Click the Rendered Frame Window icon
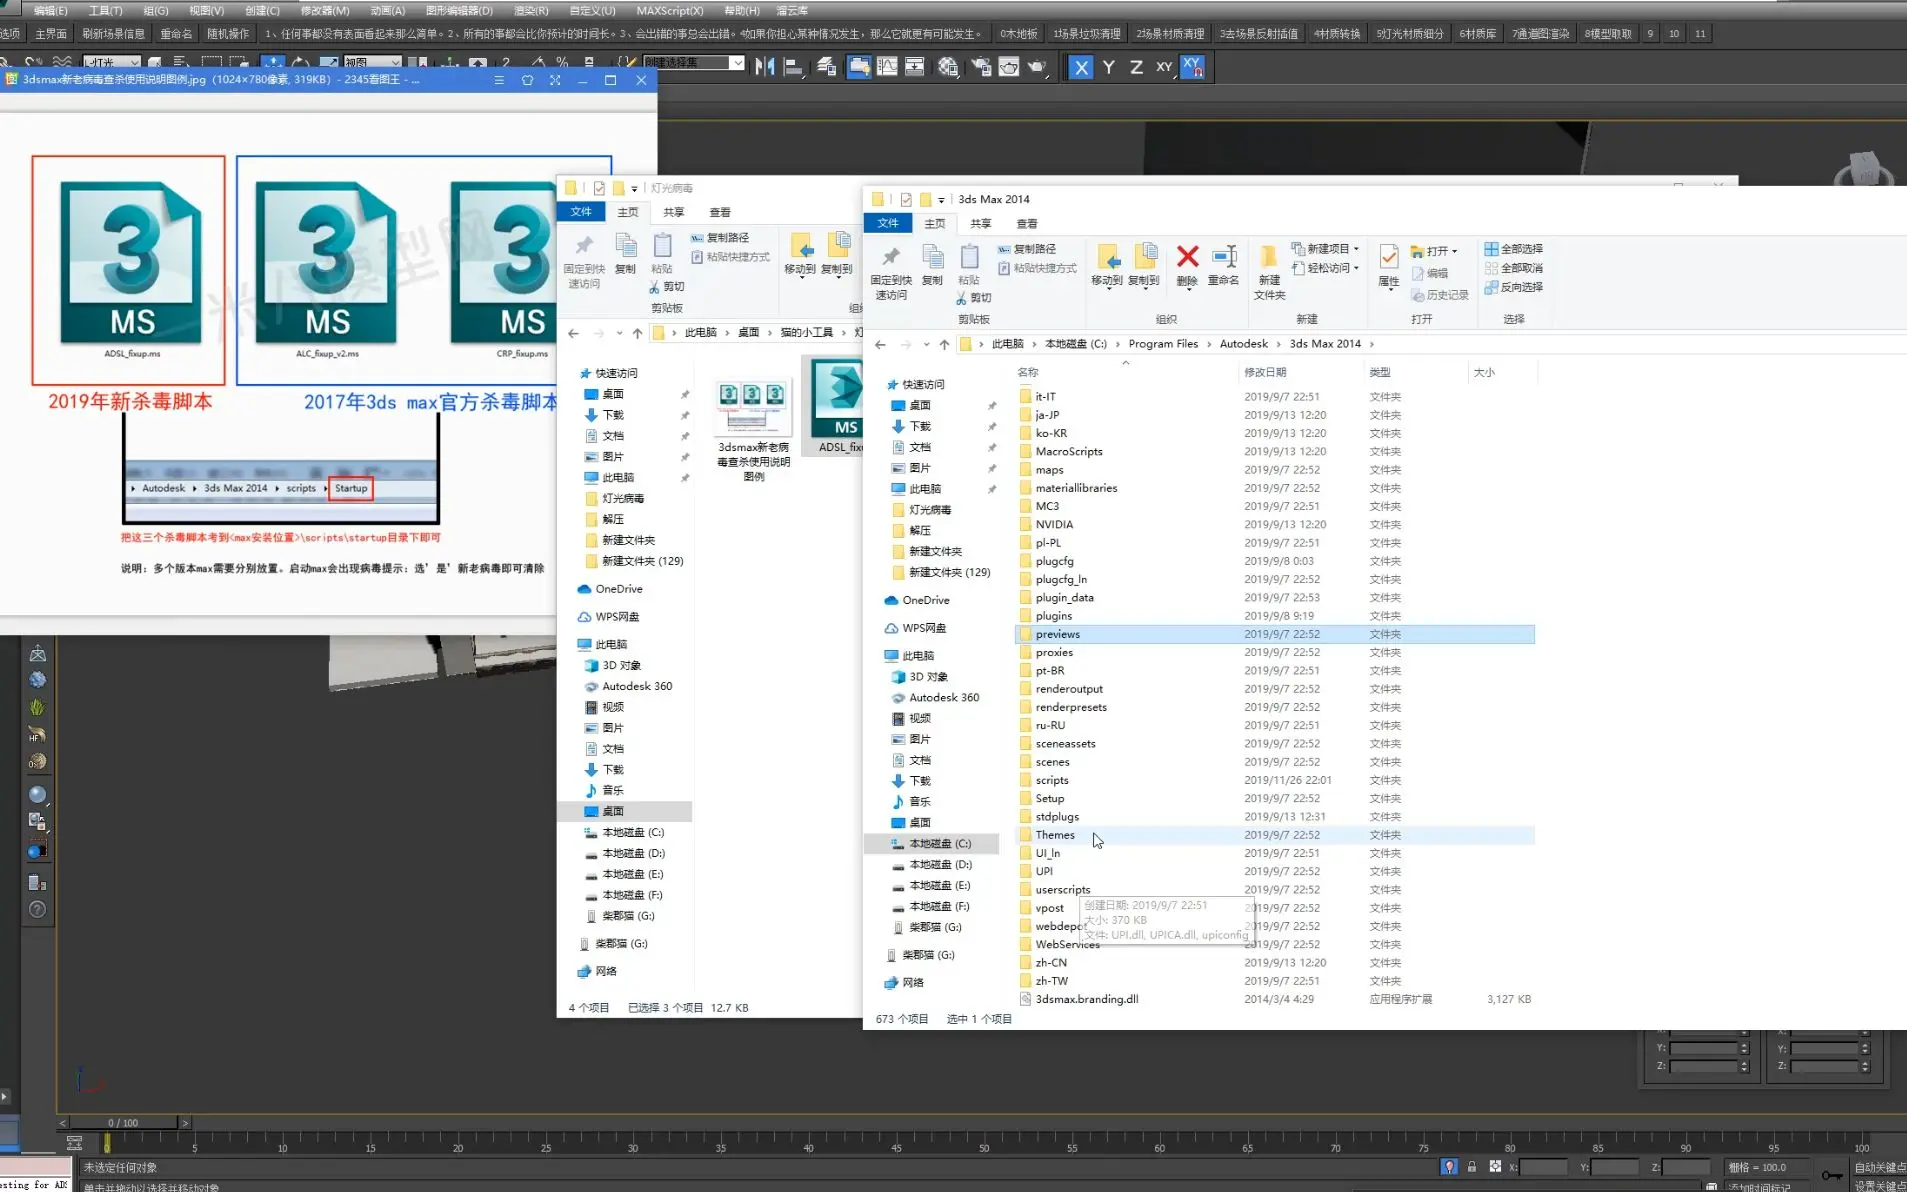Viewport: 1907px width, 1192px height. [x=1009, y=67]
